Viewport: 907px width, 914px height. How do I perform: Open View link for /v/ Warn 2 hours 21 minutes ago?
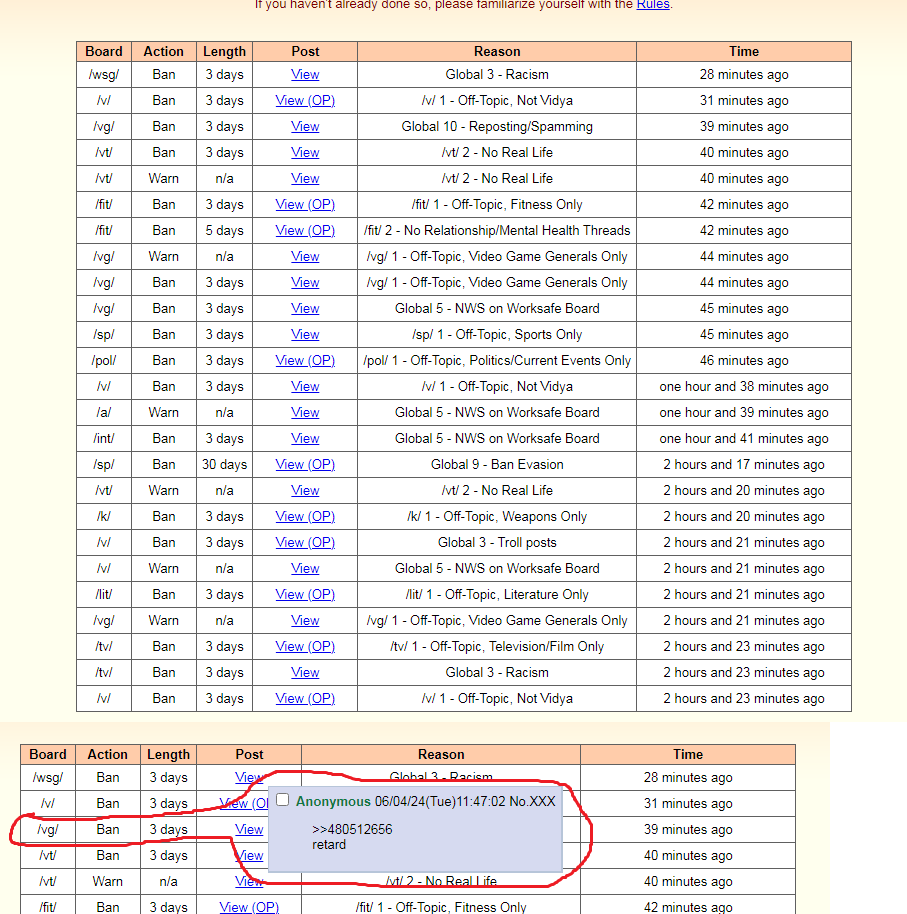tap(305, 568)
